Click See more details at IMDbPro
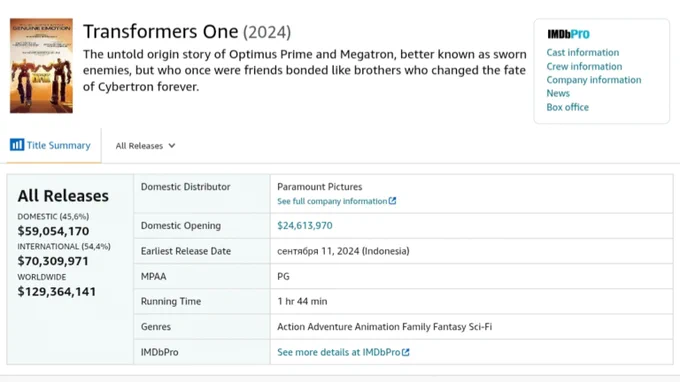The height and width of the screenshot is (382, 680). pos(339,352)
